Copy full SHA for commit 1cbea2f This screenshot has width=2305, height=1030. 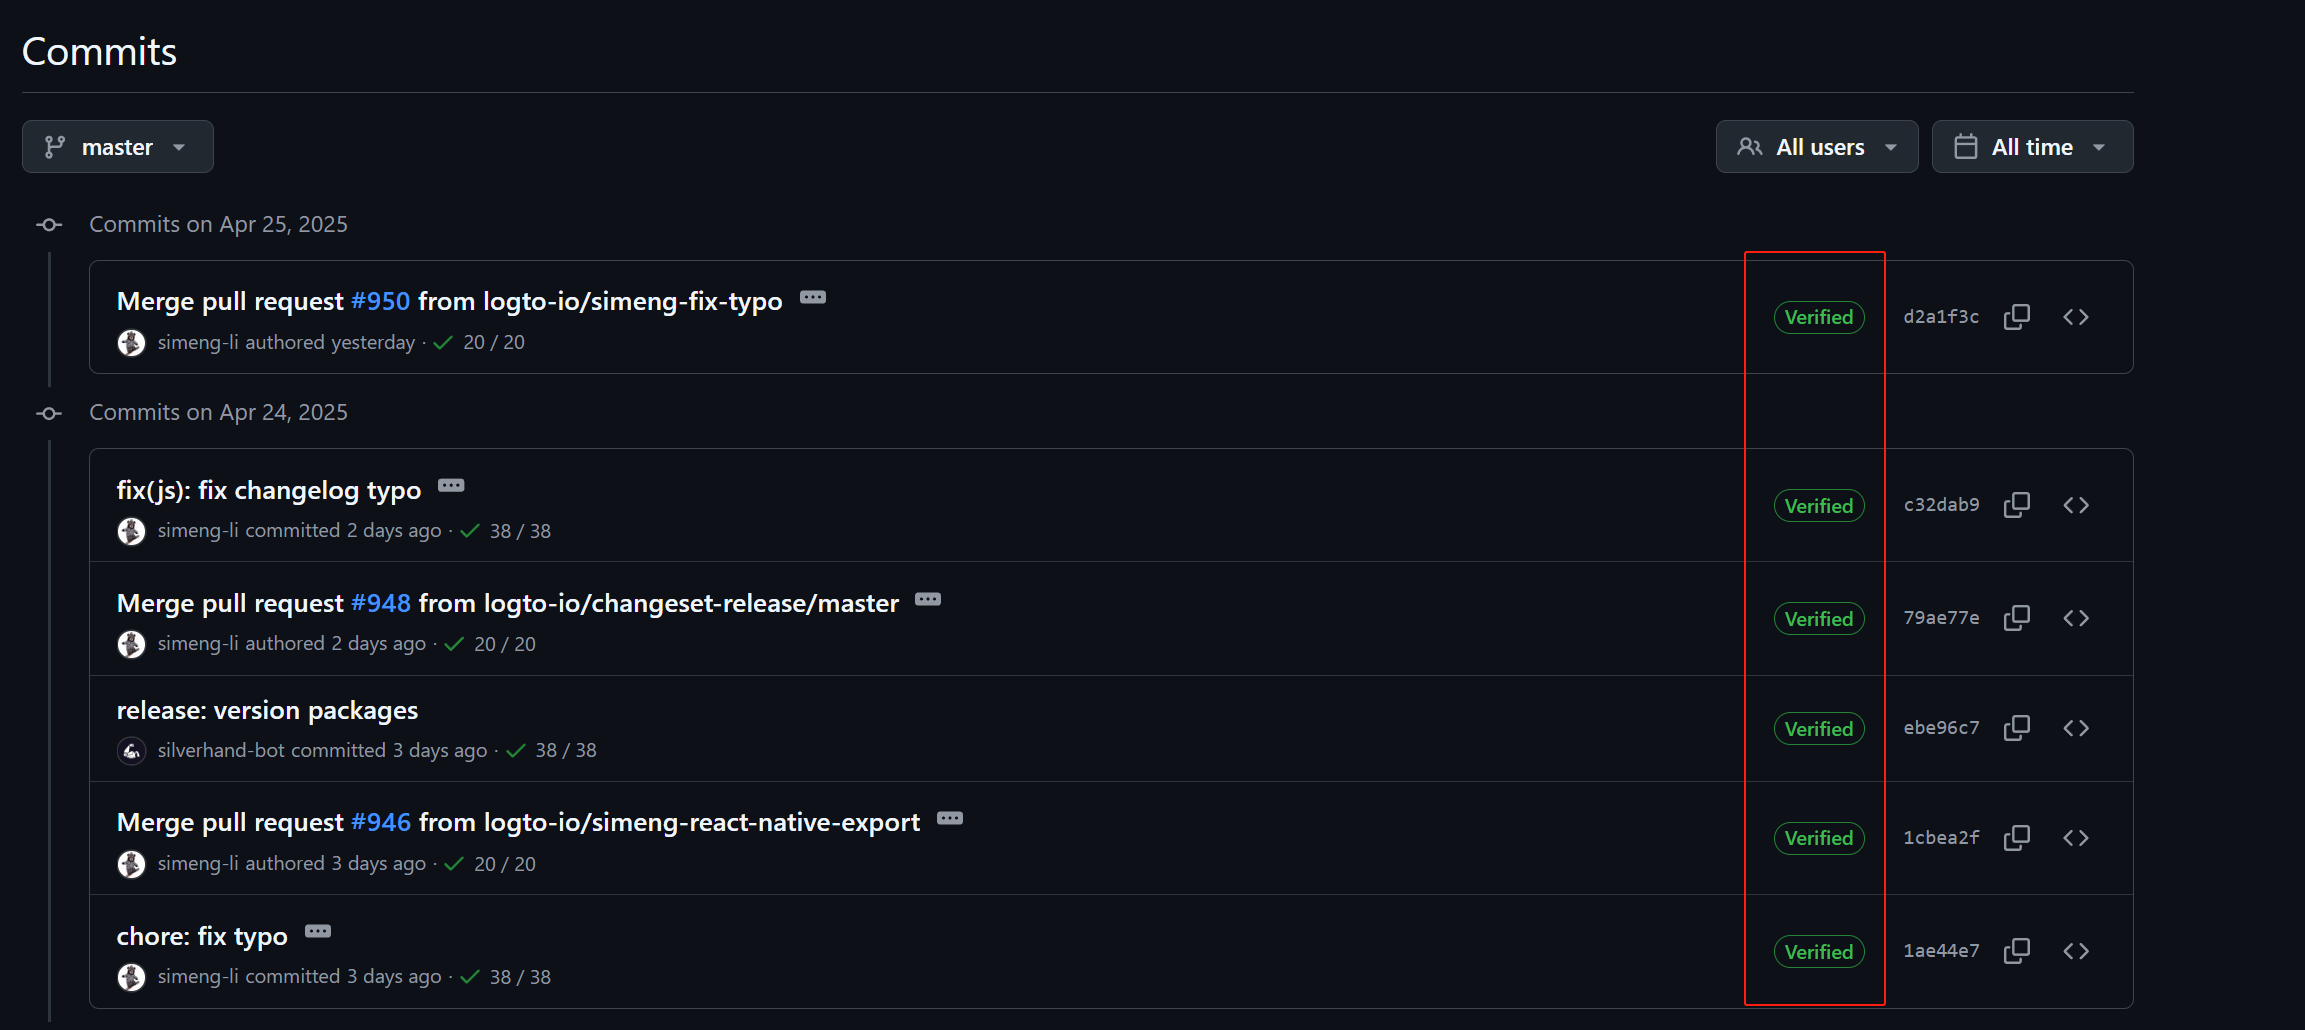pyautogui.click(x=2016, y=838)
